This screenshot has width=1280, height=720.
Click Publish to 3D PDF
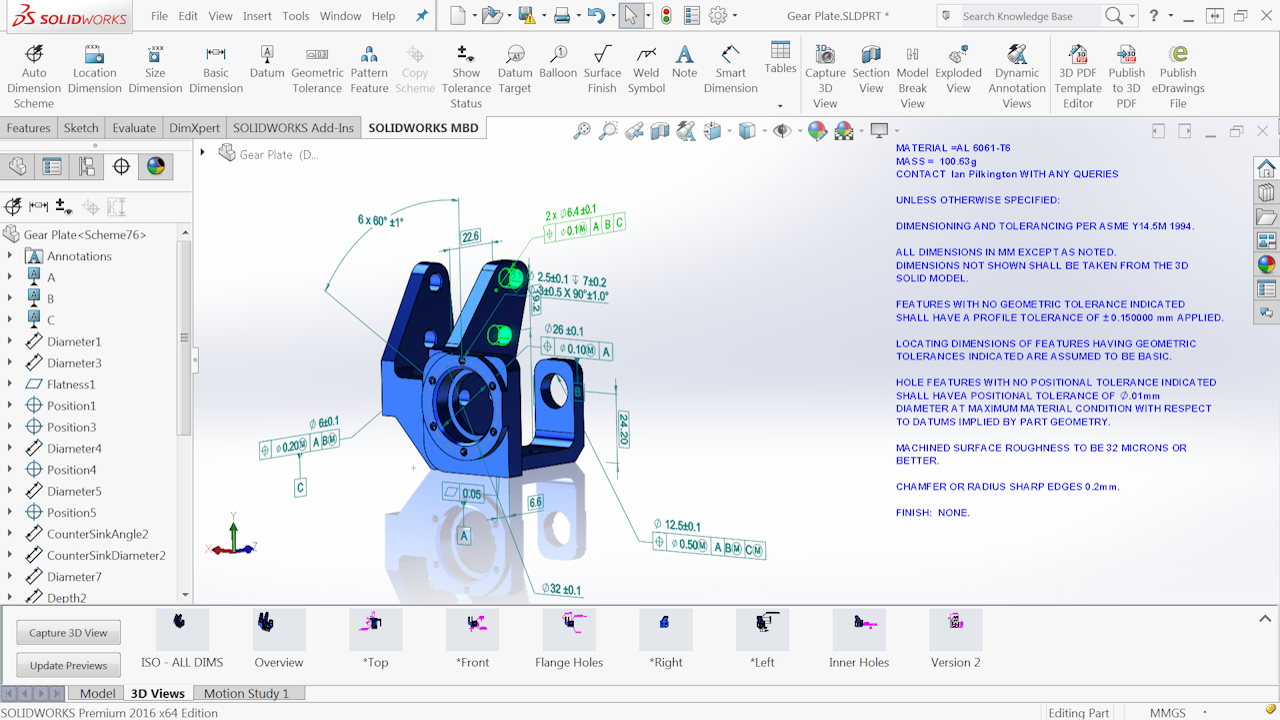point(1126,72)
